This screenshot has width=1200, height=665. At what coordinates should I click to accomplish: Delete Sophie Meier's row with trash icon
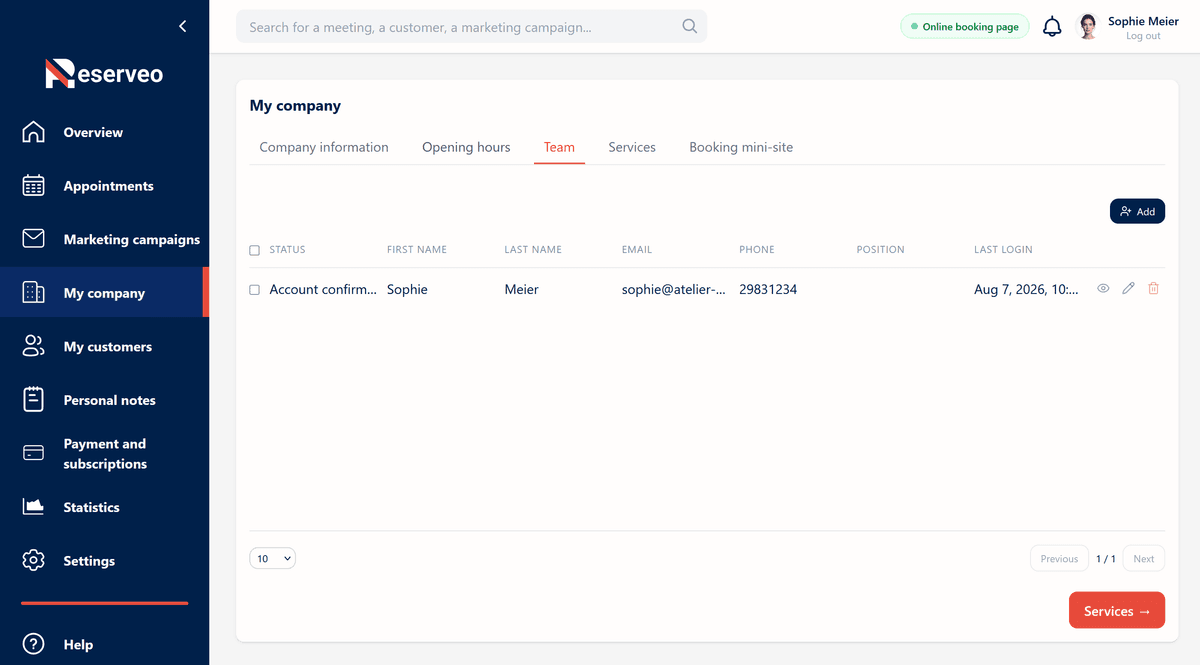tap(1154, 289)
